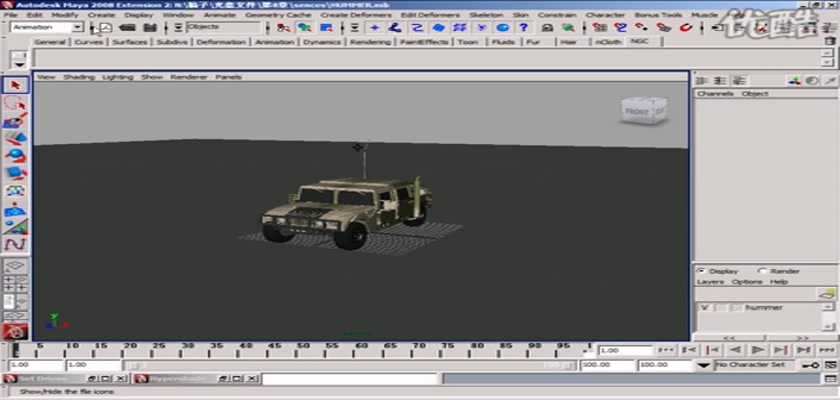Viewport: 840px width, 400px height.
Task: Play the animation backwards
Action: point(736,350)
